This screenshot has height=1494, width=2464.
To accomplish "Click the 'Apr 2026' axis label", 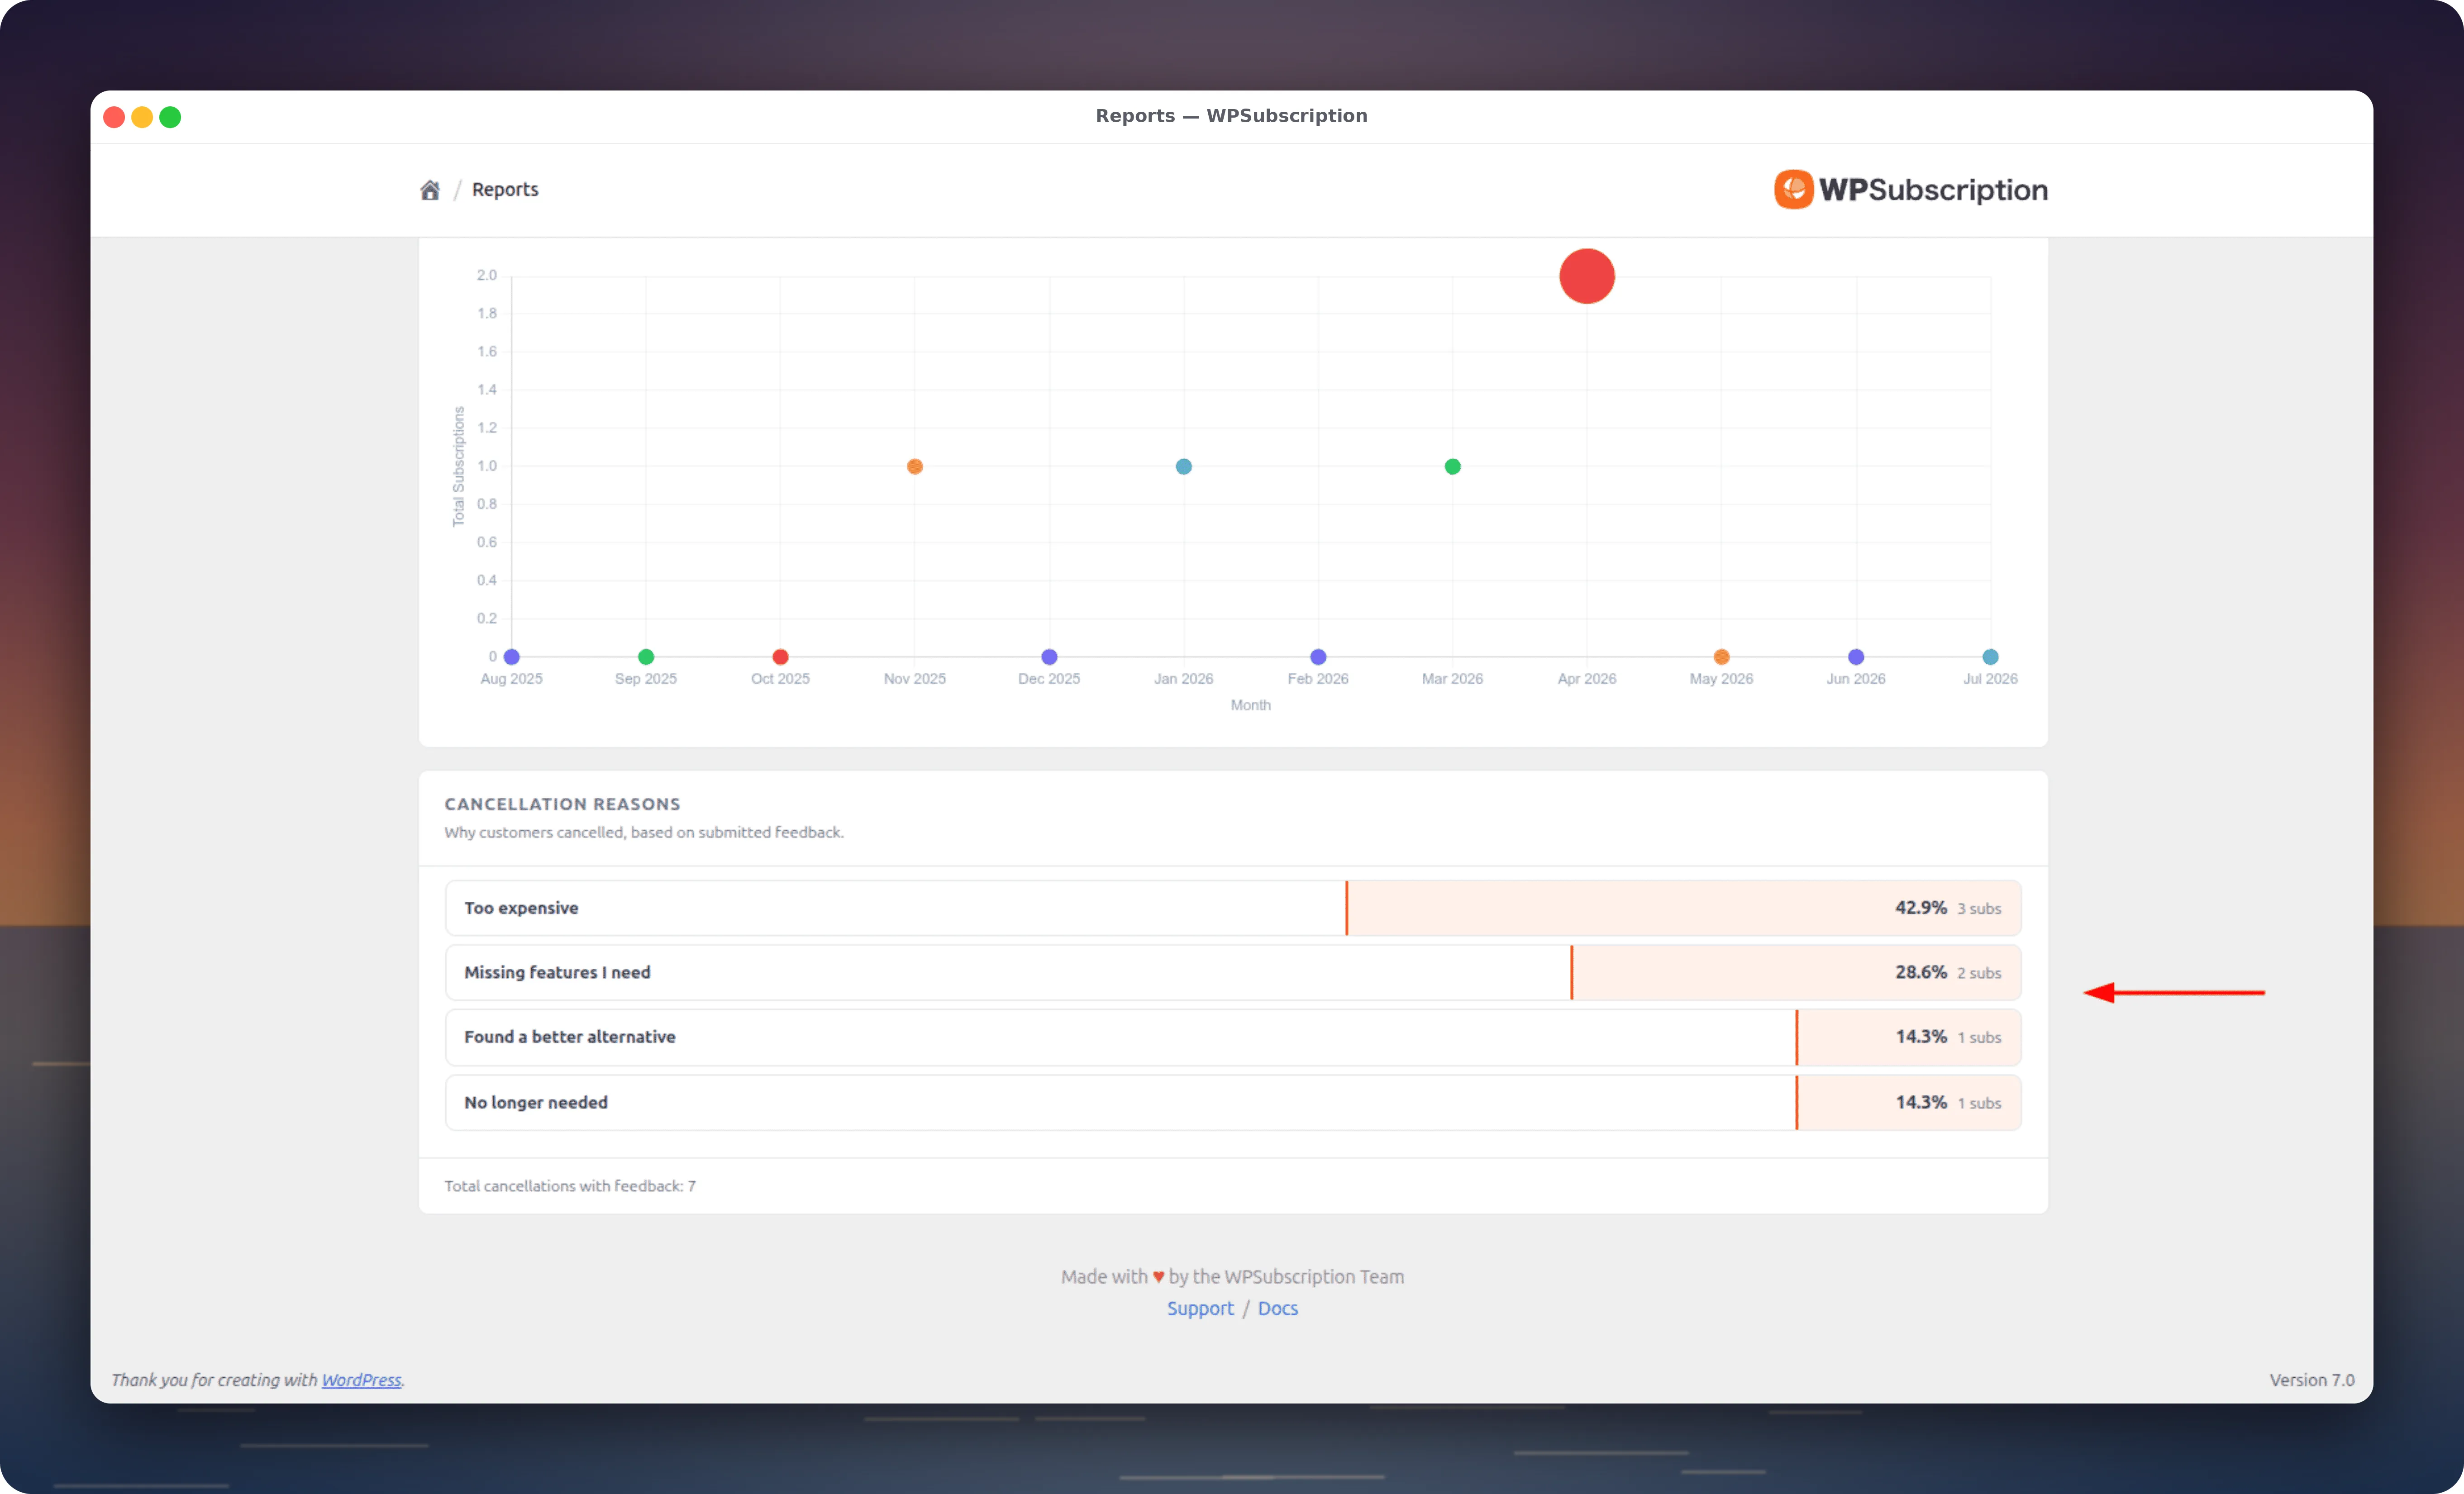I will tap(1587, 679).
